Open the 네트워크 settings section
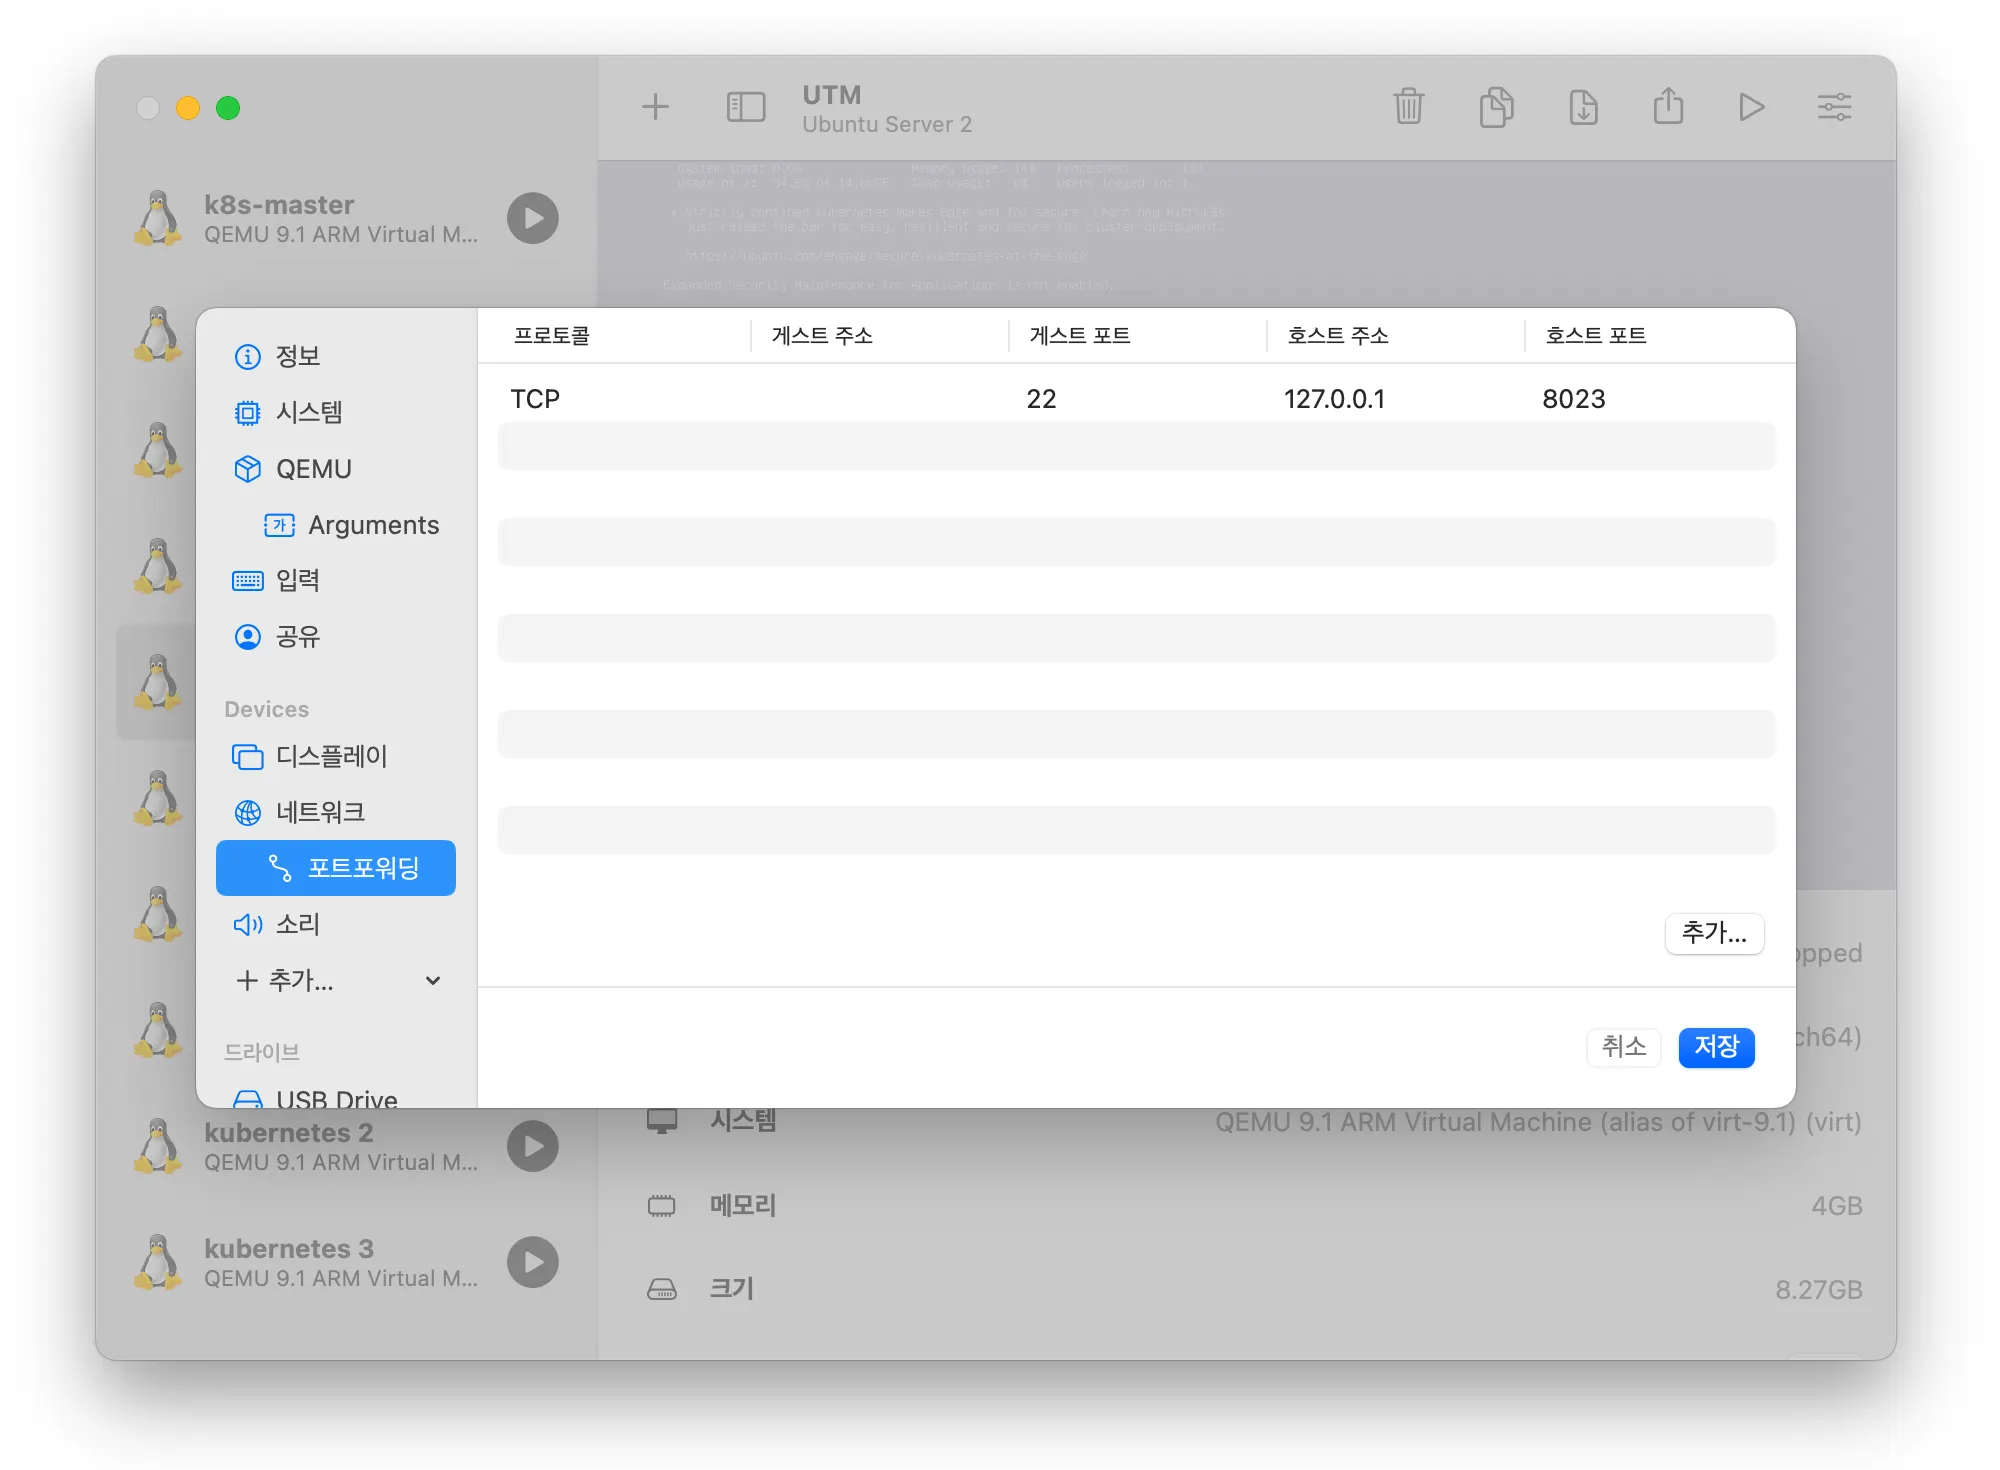 coord(320,812)
